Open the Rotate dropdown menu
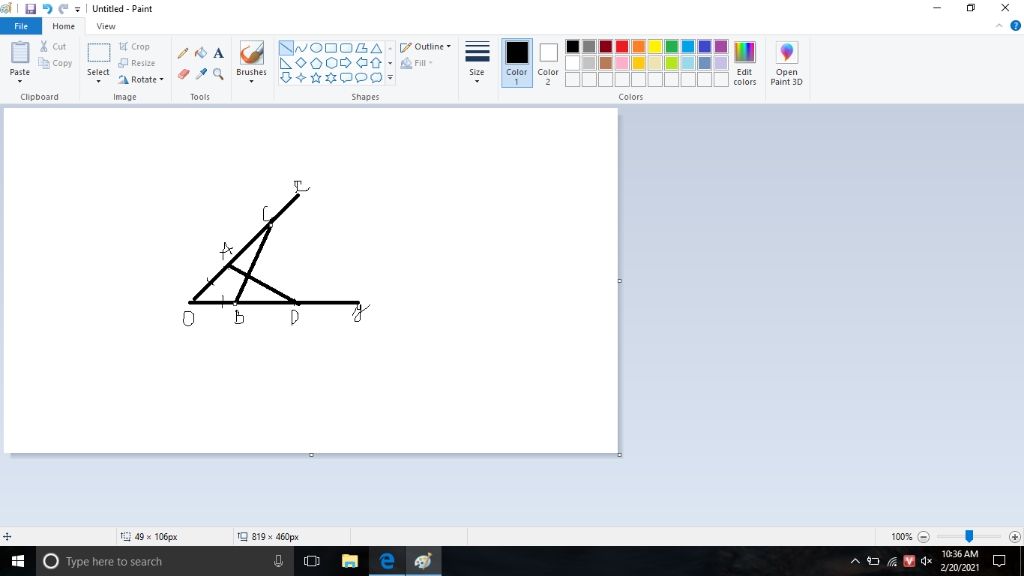This screenshot has height=576, width=1024. coord(141,80)
